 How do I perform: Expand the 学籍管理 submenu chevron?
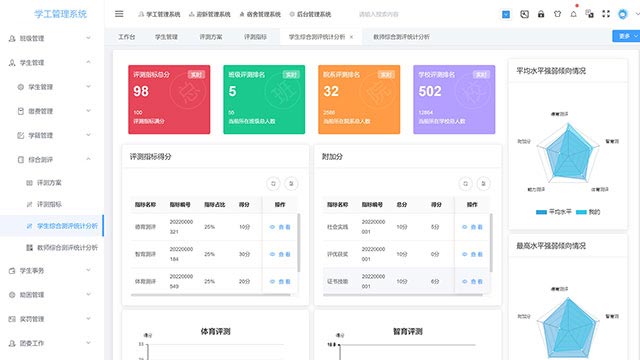(88, 135)
